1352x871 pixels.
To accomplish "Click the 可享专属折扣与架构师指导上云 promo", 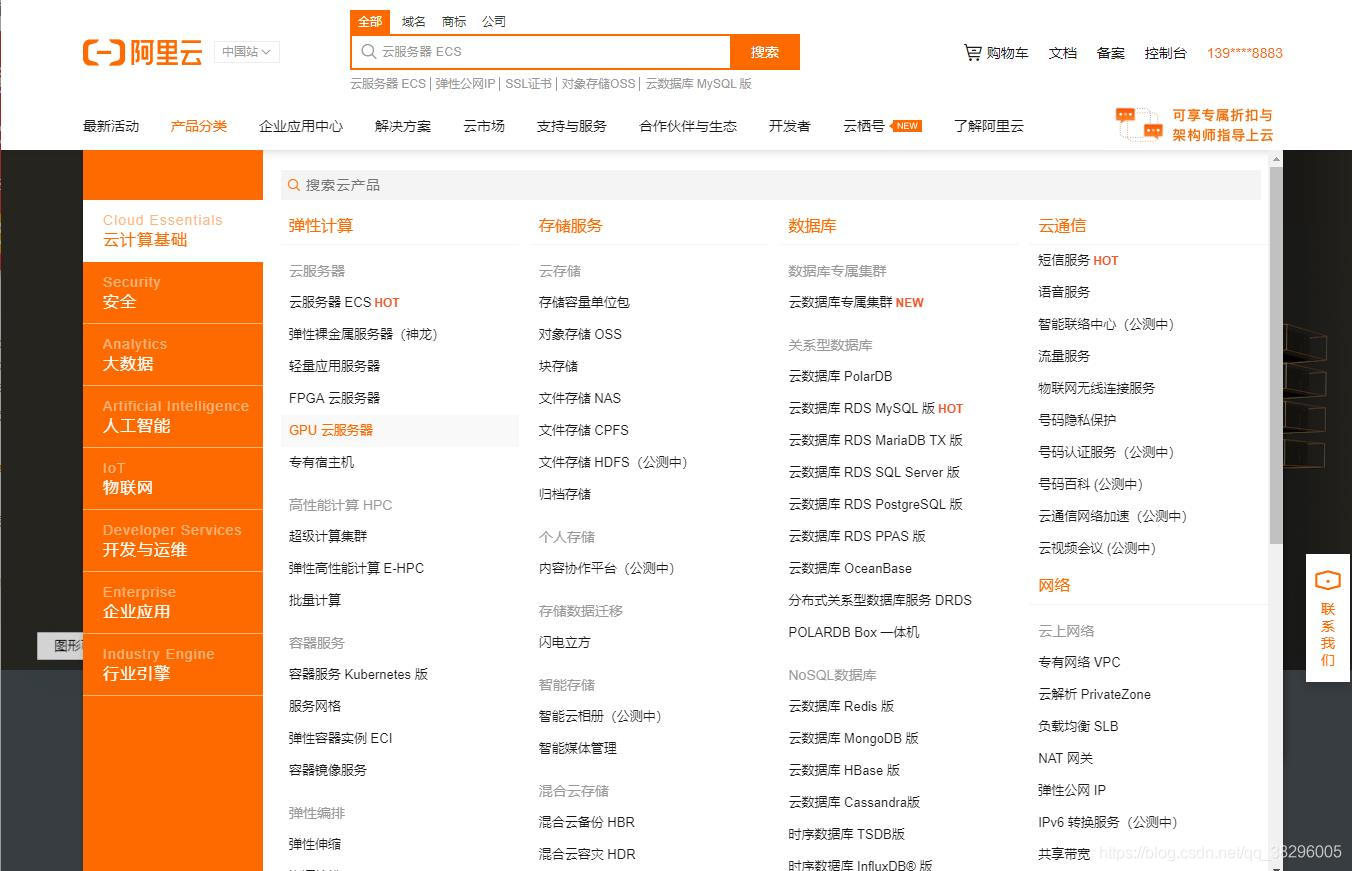I will 1223,125.
